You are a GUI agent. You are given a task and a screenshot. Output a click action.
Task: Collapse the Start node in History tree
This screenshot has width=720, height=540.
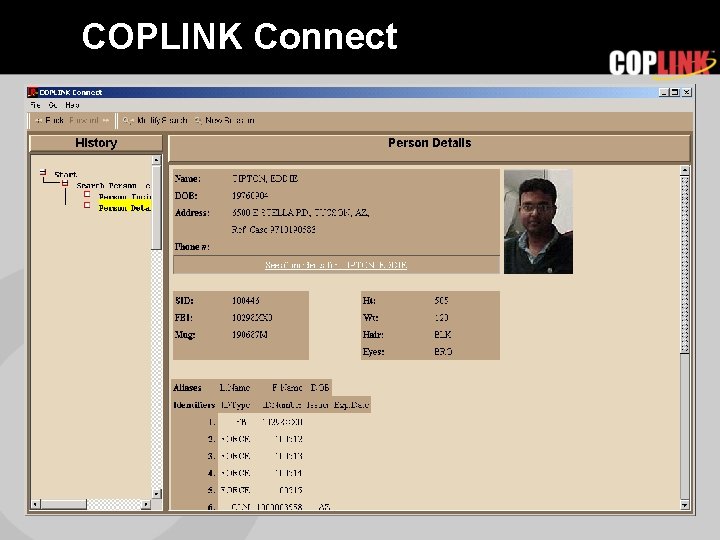click(43, 173)
